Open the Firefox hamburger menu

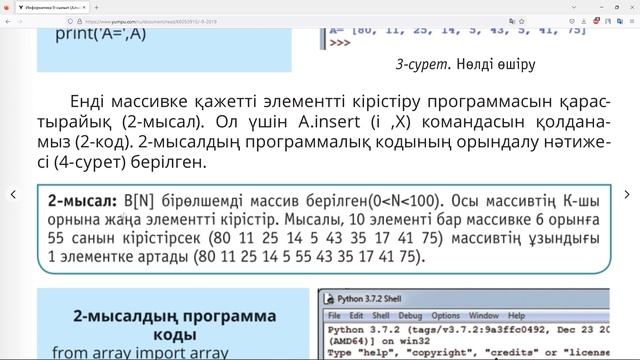click(632, 21)
